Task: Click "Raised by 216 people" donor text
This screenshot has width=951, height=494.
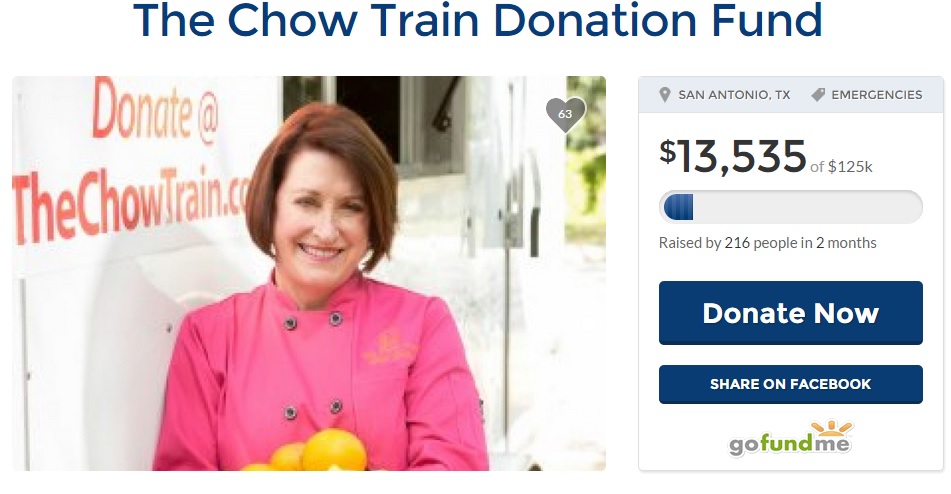Action: (728, 243)
